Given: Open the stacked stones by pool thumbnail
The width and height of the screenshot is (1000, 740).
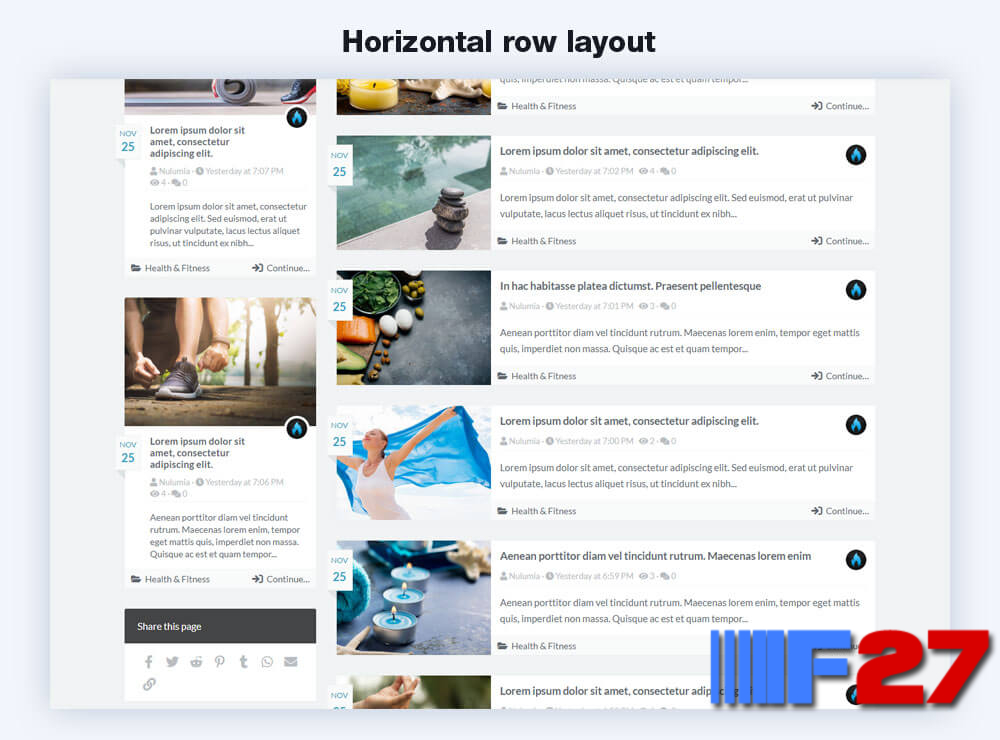Looking at the screenshot, I should [414, 193].
